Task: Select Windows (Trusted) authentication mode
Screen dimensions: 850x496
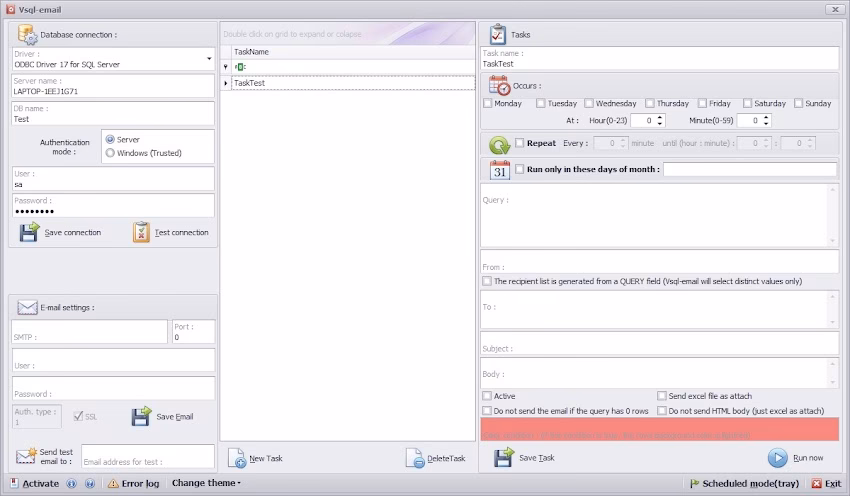Action: [110, 153]
